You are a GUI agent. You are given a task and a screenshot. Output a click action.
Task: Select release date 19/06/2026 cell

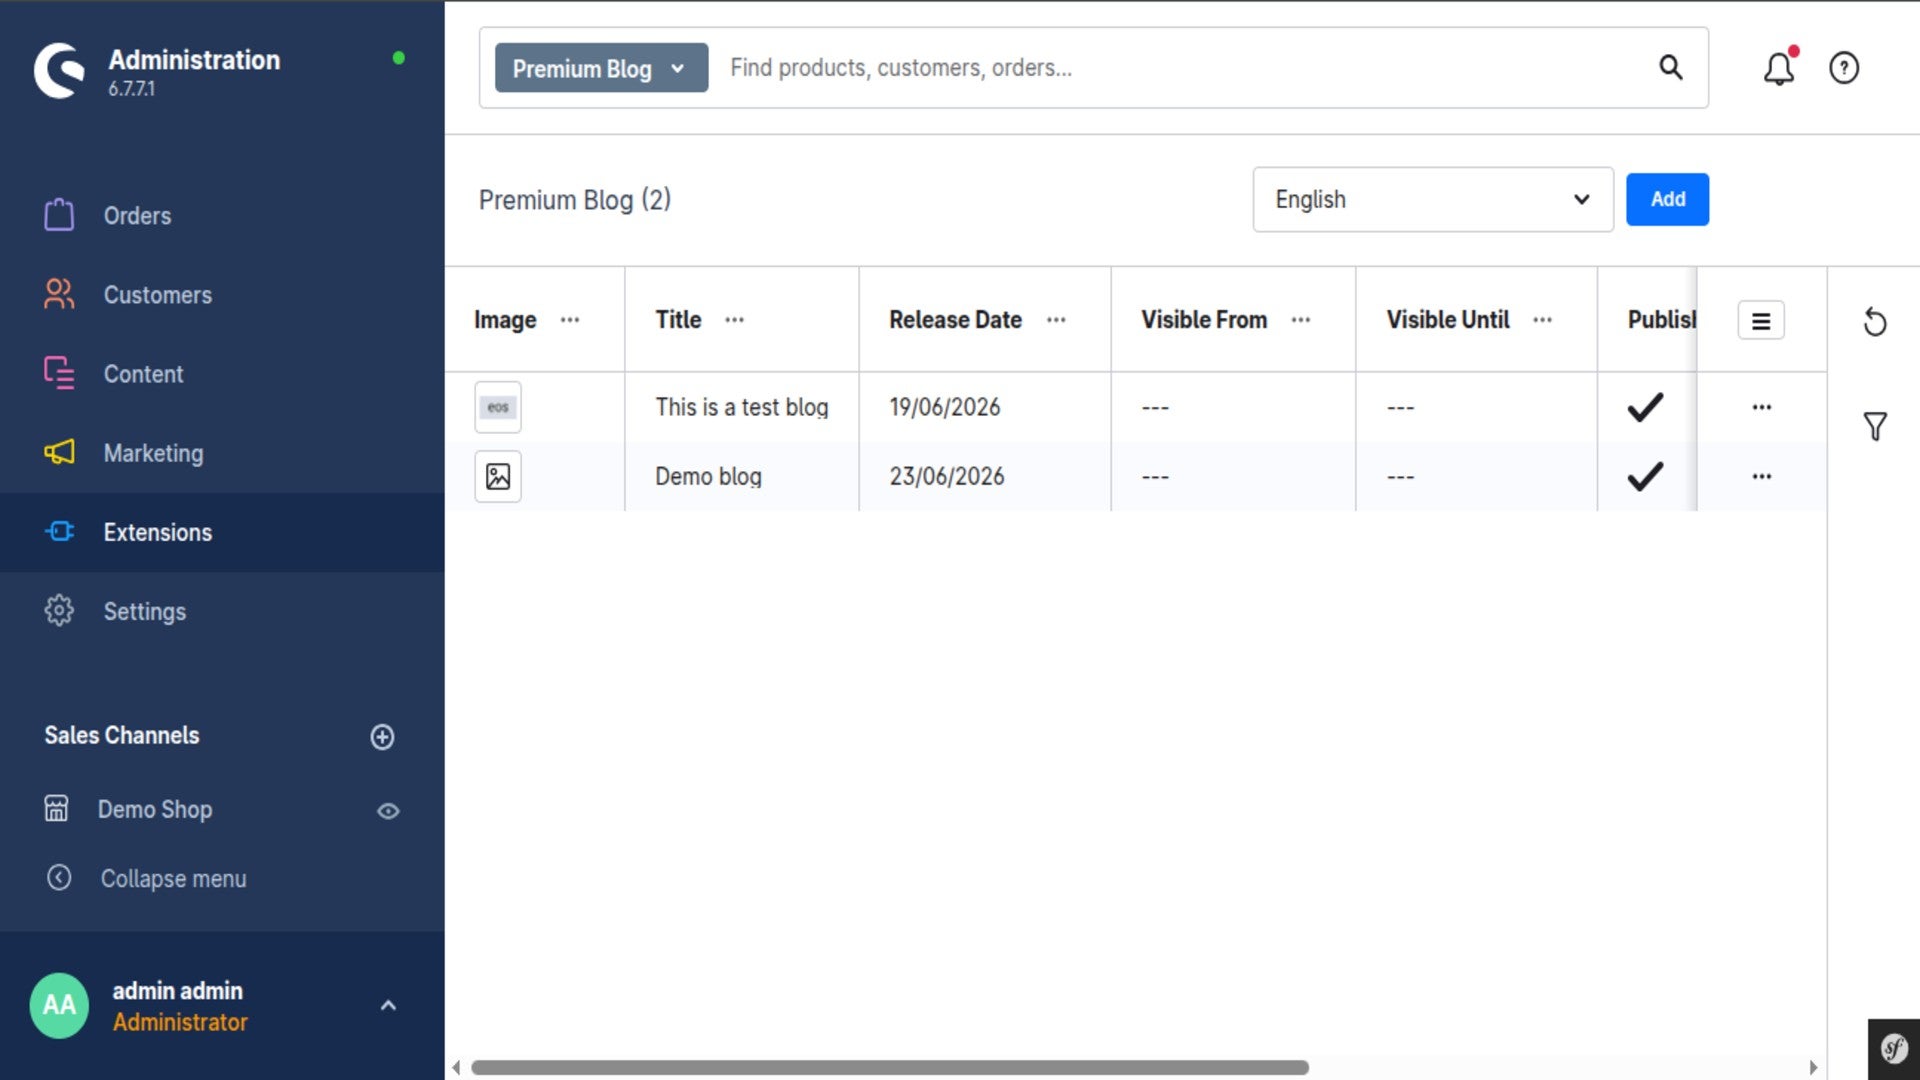[x=944, y=407]
